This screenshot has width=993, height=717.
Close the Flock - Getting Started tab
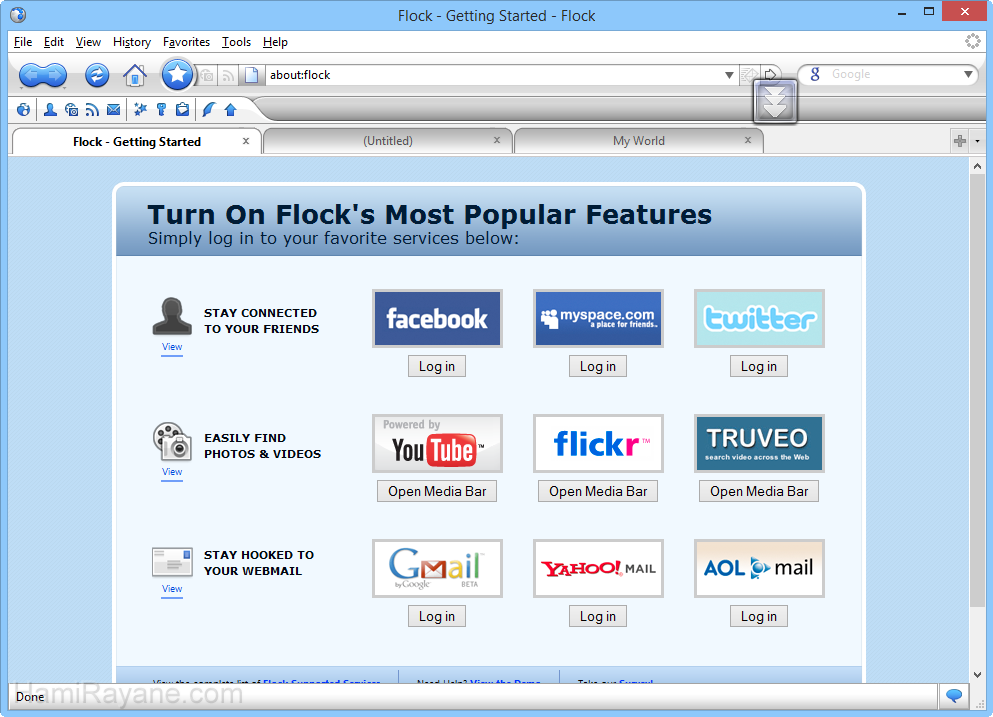pos(246,141)
